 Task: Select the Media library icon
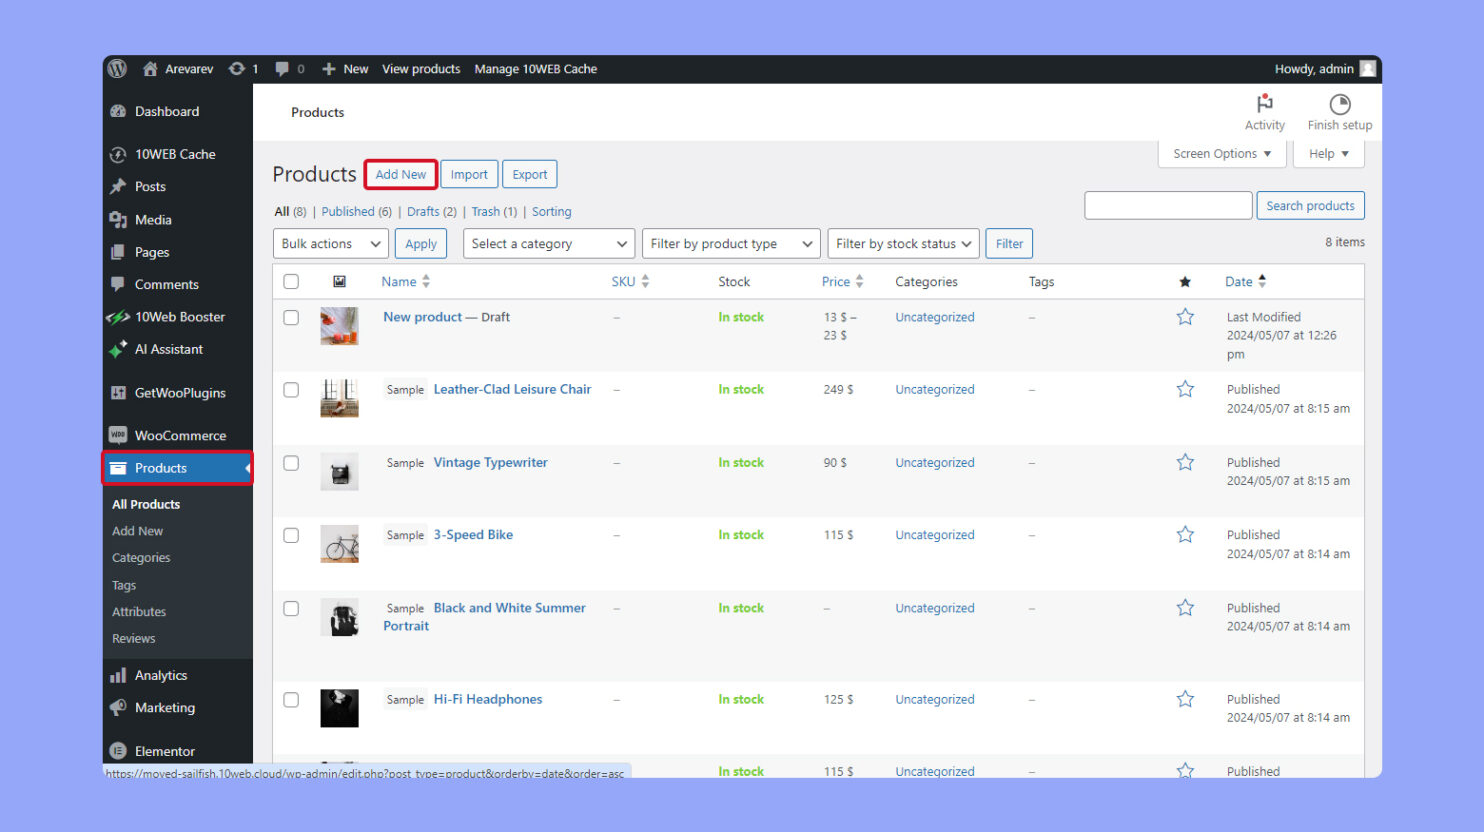pyautogui.click(x=120, y=219)
